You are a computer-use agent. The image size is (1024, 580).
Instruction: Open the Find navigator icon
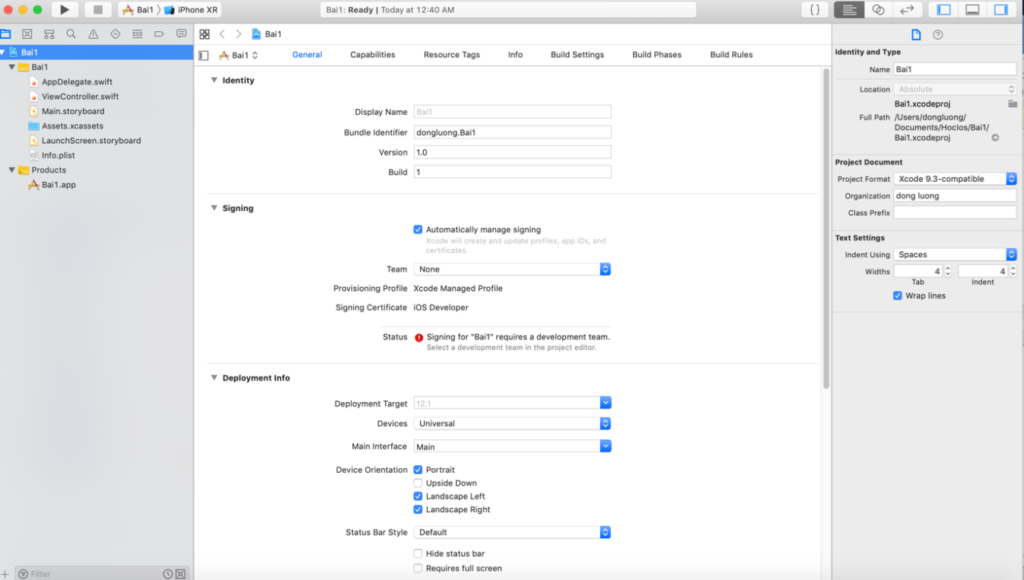pos(70,33)
